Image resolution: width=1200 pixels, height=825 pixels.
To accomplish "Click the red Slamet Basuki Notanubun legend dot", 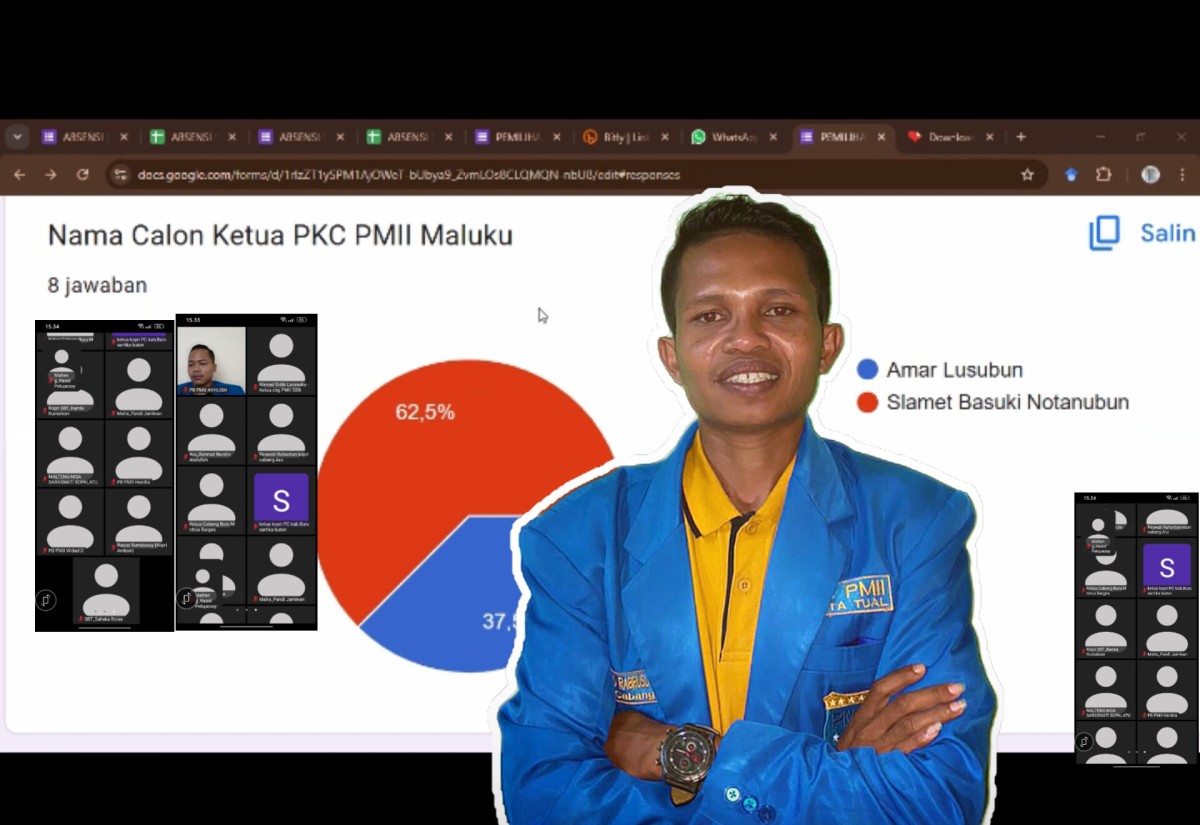I will (x=868, y=403).
